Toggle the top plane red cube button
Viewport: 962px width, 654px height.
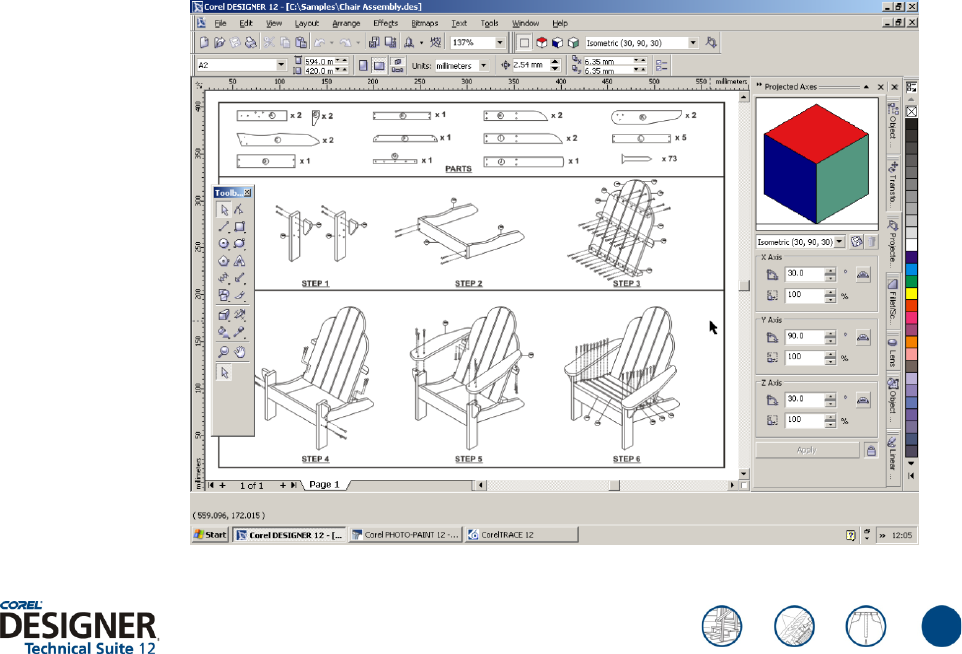(541, 42)
